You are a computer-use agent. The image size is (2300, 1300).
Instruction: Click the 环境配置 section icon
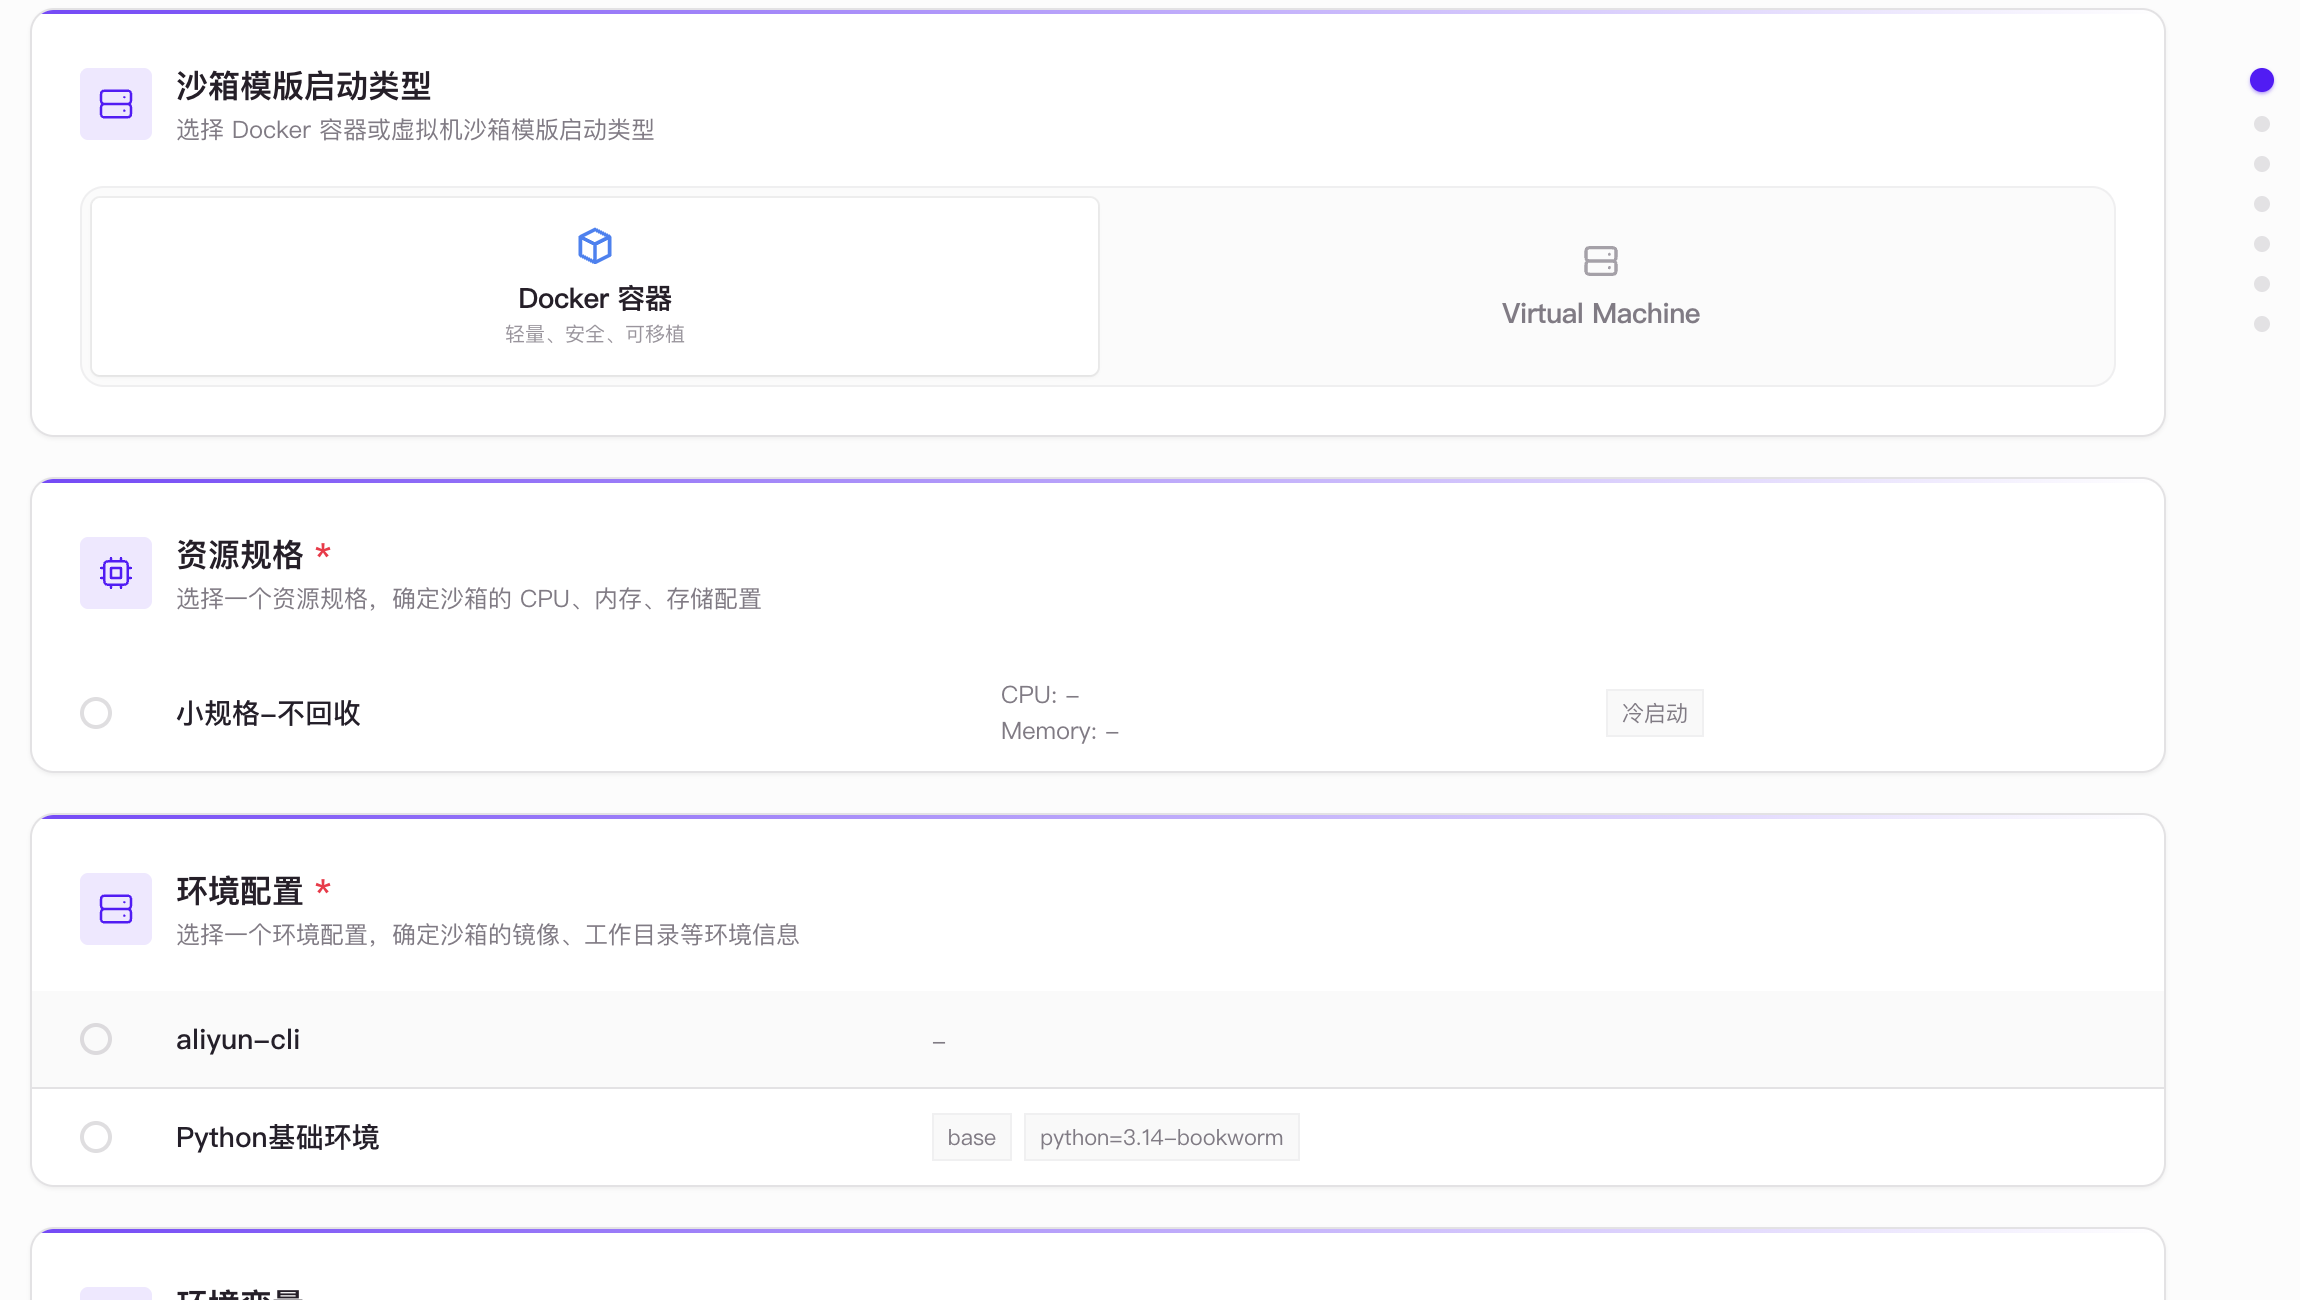tap(116, 909)
